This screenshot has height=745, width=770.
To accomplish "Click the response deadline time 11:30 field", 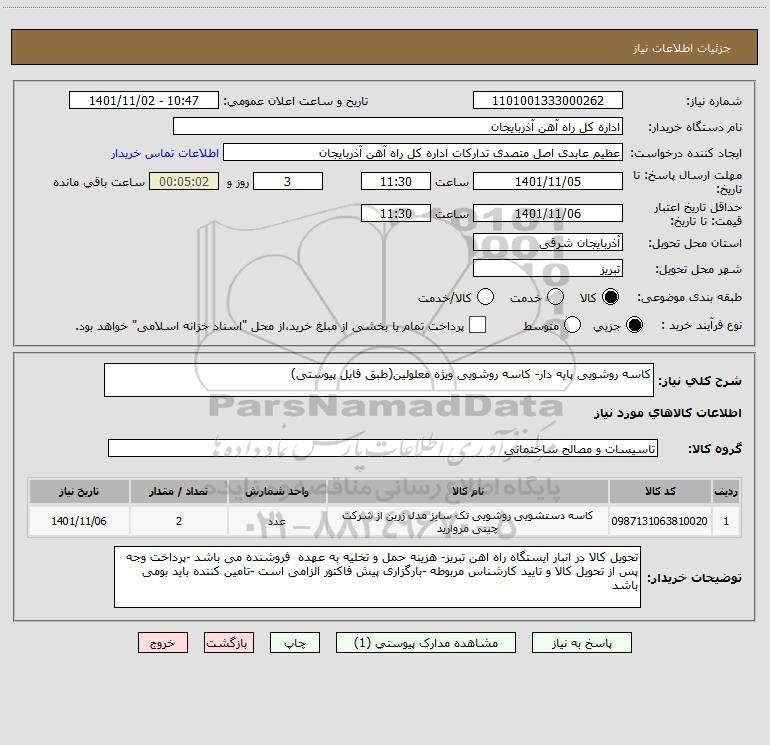I will [x=396, y=181].
